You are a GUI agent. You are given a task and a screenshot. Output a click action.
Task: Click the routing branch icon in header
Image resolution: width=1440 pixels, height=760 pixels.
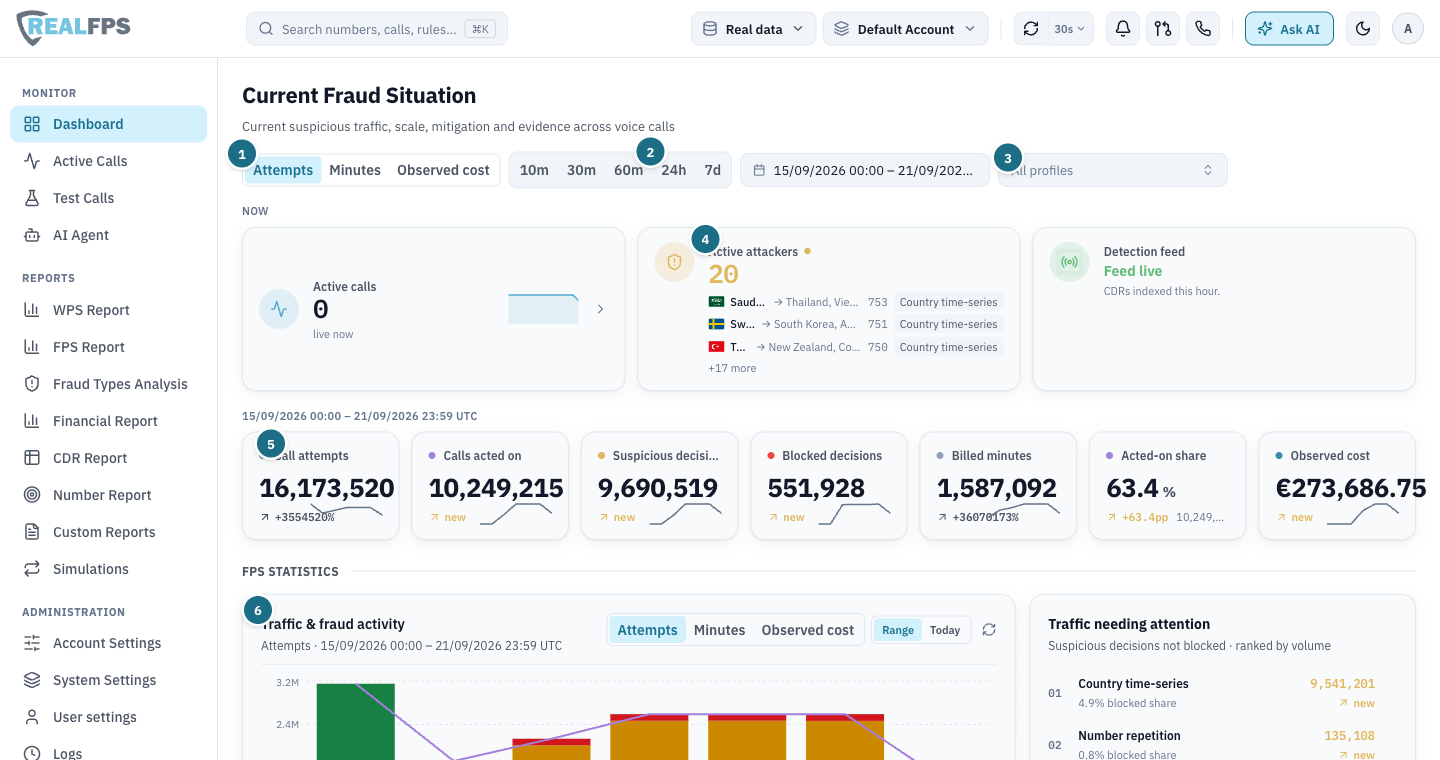click(1163, 29)
